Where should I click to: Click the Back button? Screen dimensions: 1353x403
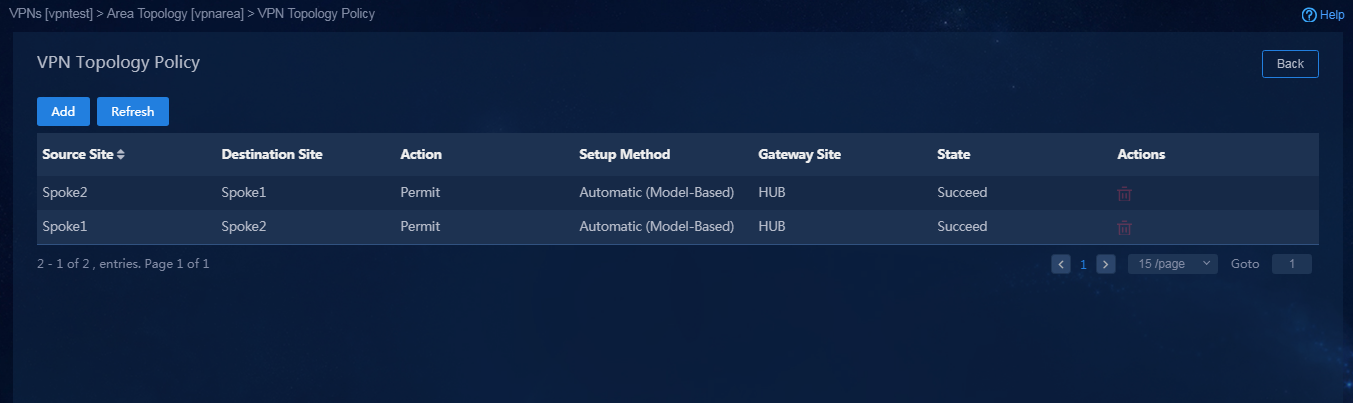tap(1290, 64)
